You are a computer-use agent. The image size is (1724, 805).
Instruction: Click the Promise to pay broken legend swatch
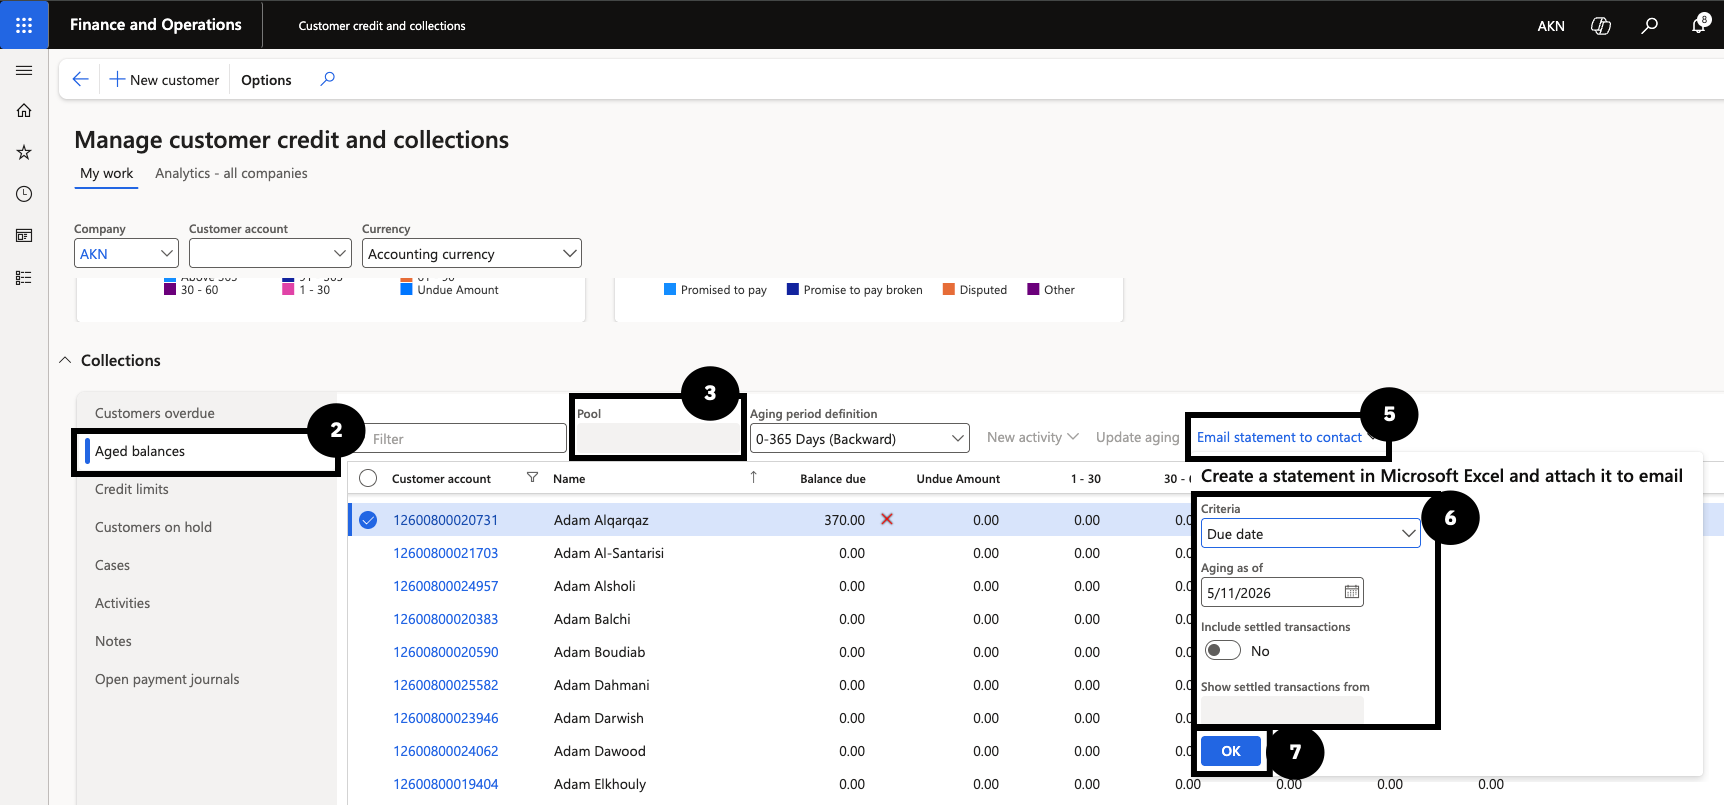tap(793, 290)
